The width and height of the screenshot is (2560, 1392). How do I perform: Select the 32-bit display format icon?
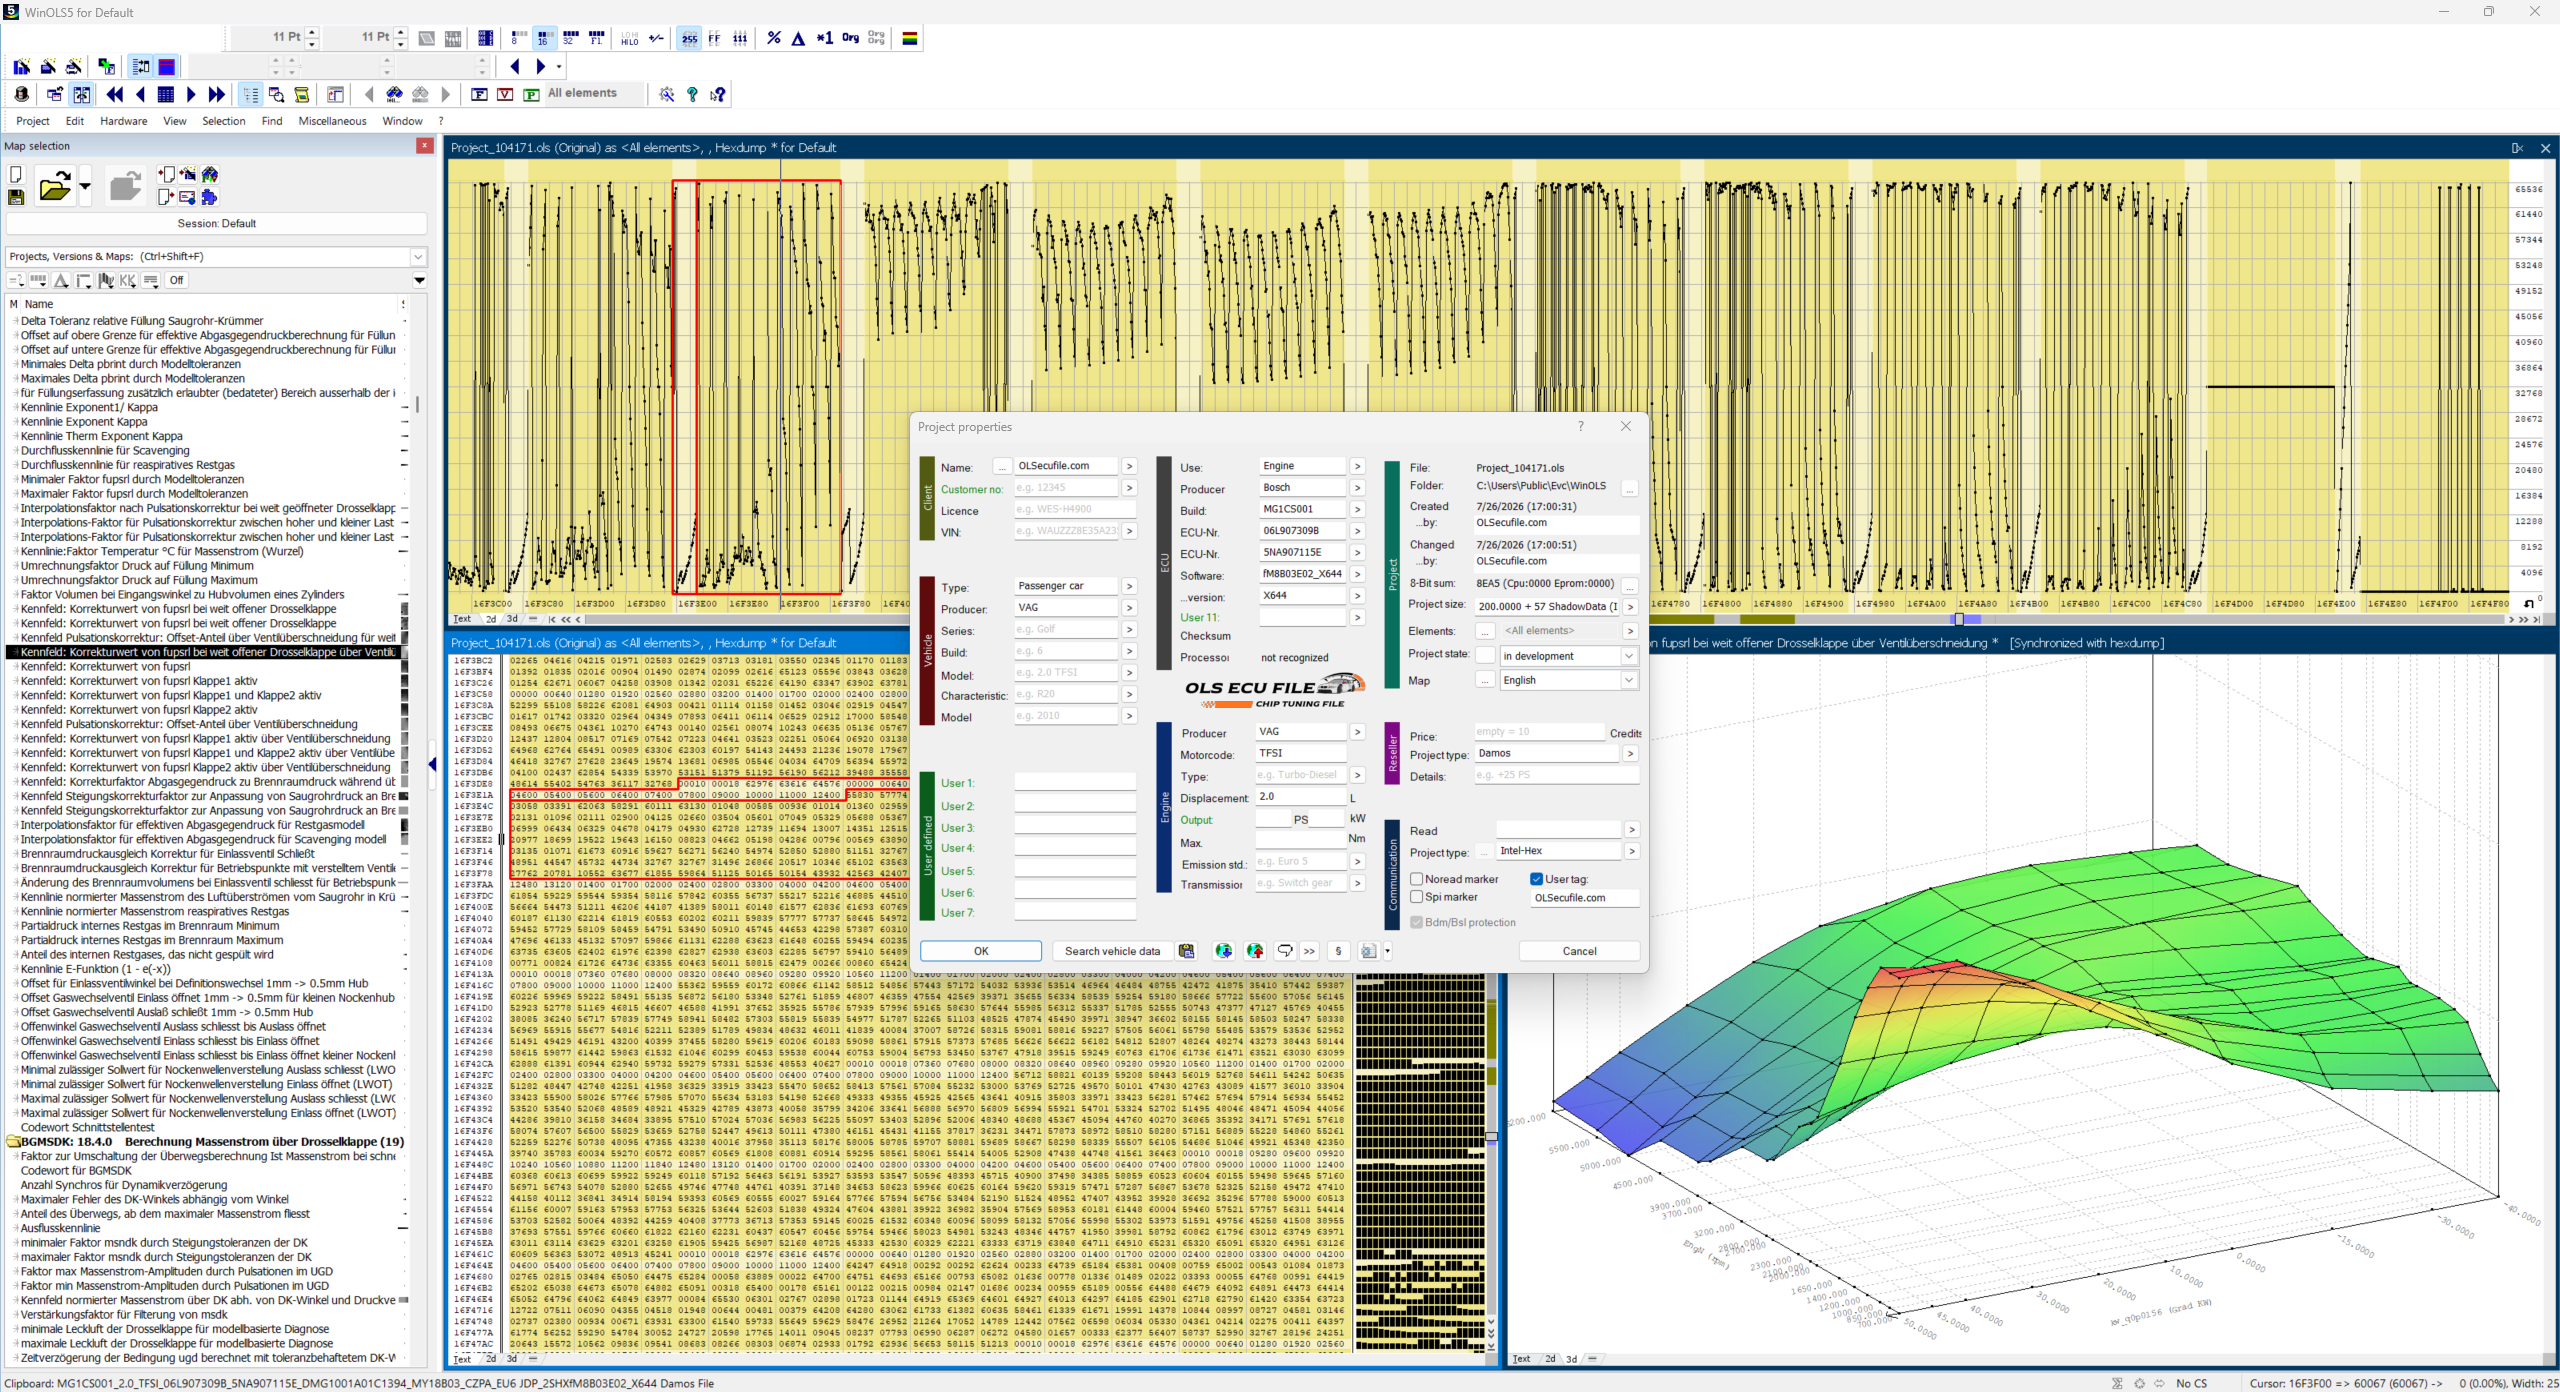(571, 38)
